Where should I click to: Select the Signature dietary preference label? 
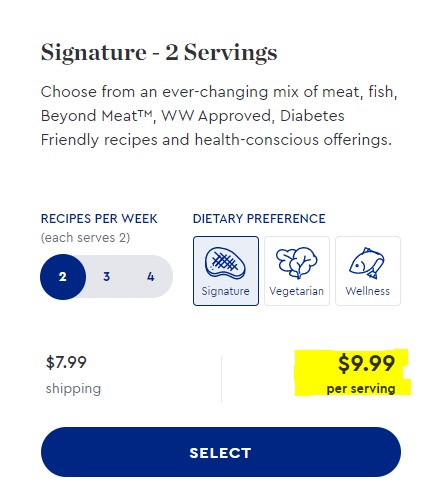point(225,291)
